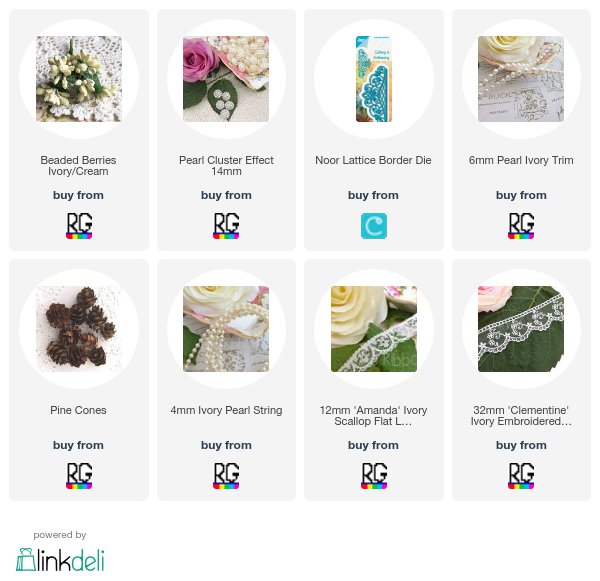Click the 4mm Ivory Pearl String title

(x=226, y=410)
